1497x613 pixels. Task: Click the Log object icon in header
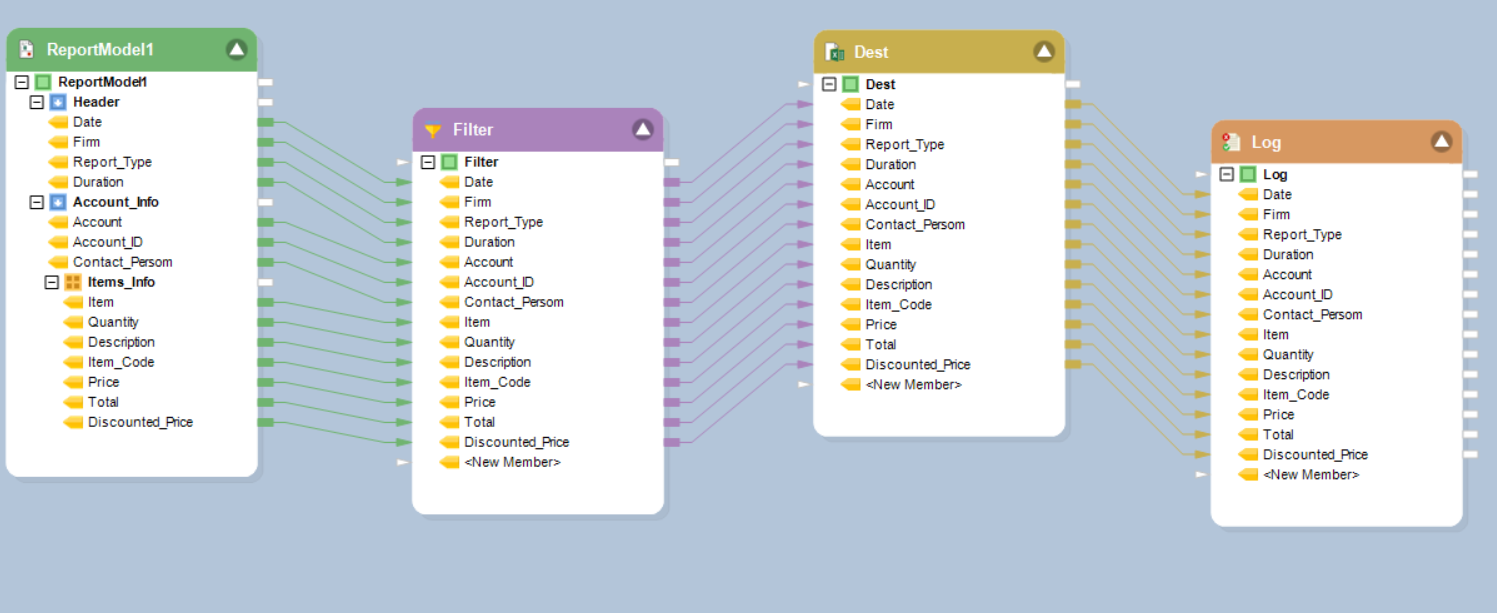(1232, 143)
